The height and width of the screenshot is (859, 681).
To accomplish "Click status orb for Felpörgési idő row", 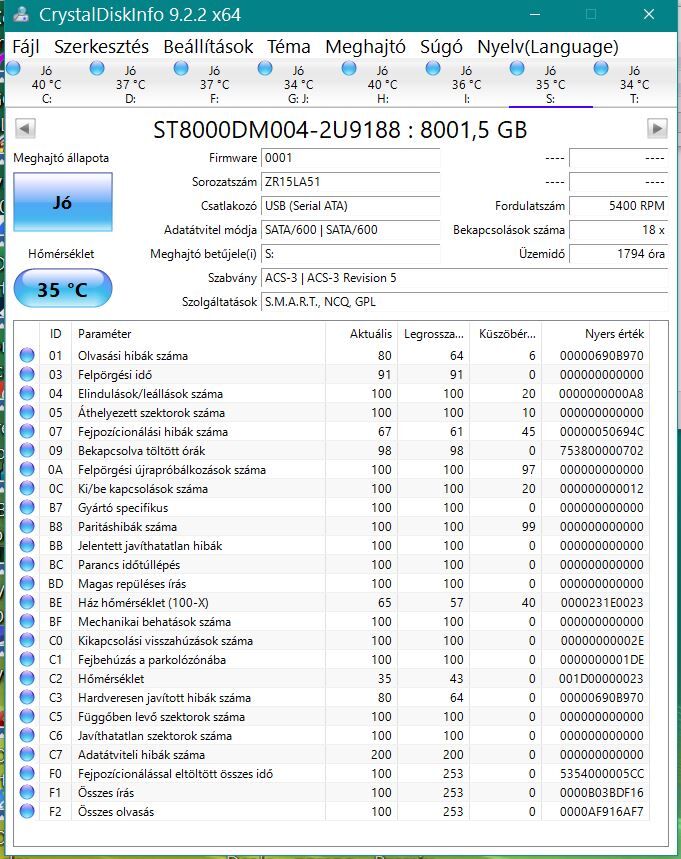I will (27, 374).
